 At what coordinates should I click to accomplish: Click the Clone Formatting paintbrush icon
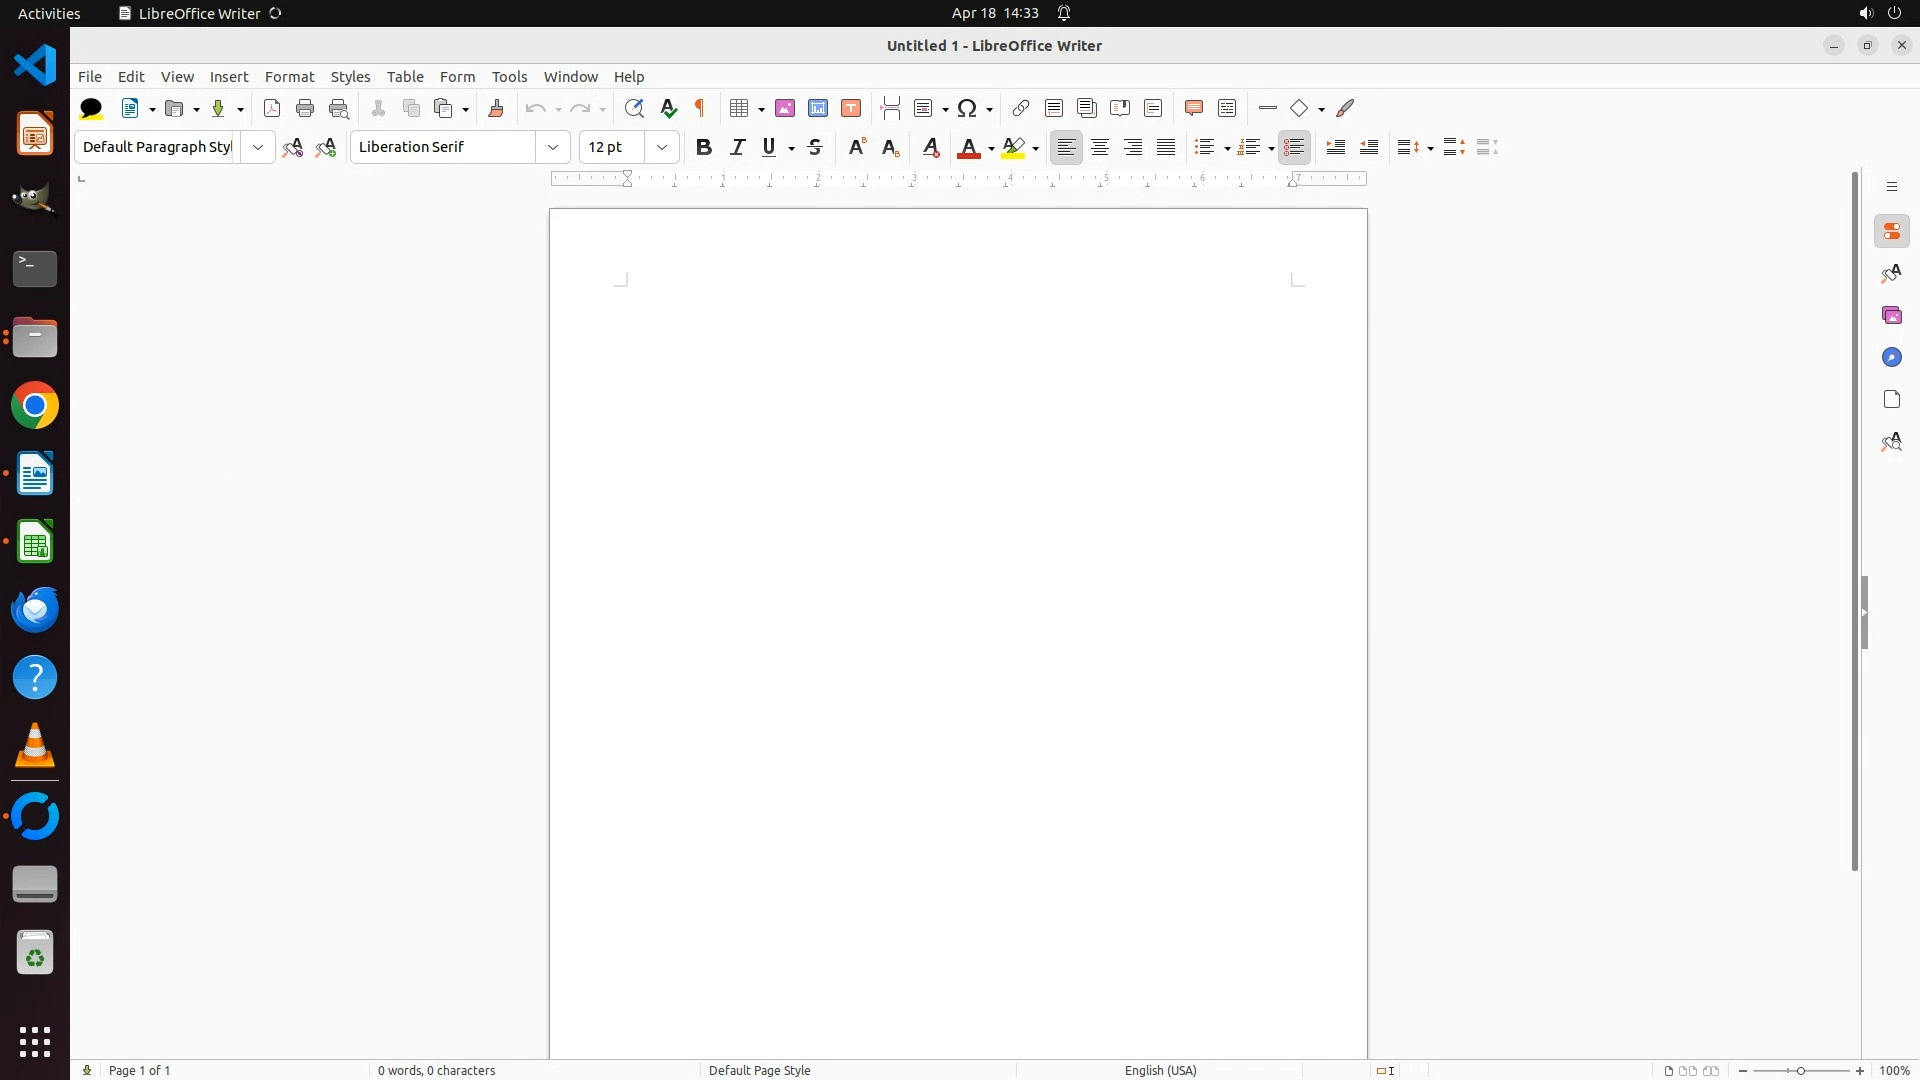(x=496, y=108)
